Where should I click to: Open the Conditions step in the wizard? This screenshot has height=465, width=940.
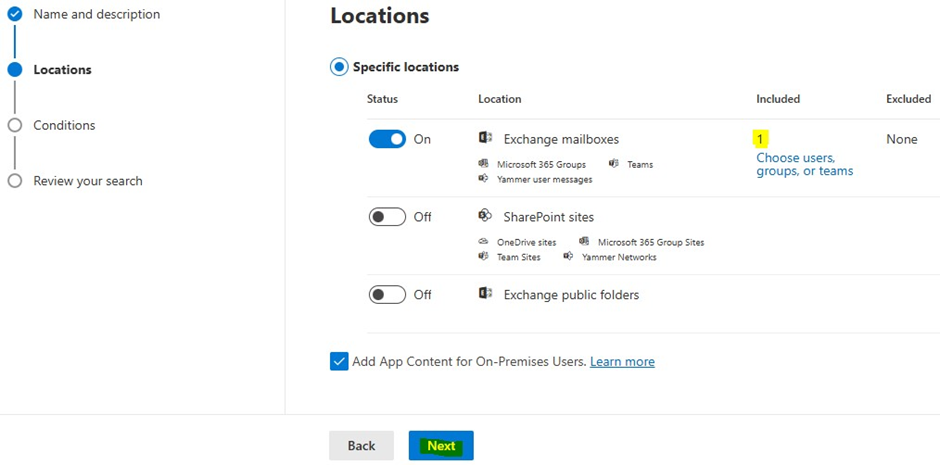[64, 125]
